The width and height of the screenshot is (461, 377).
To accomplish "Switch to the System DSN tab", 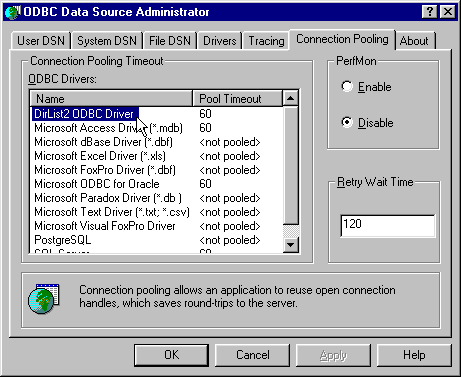I will pyautogui.click(x=107, y=41).
